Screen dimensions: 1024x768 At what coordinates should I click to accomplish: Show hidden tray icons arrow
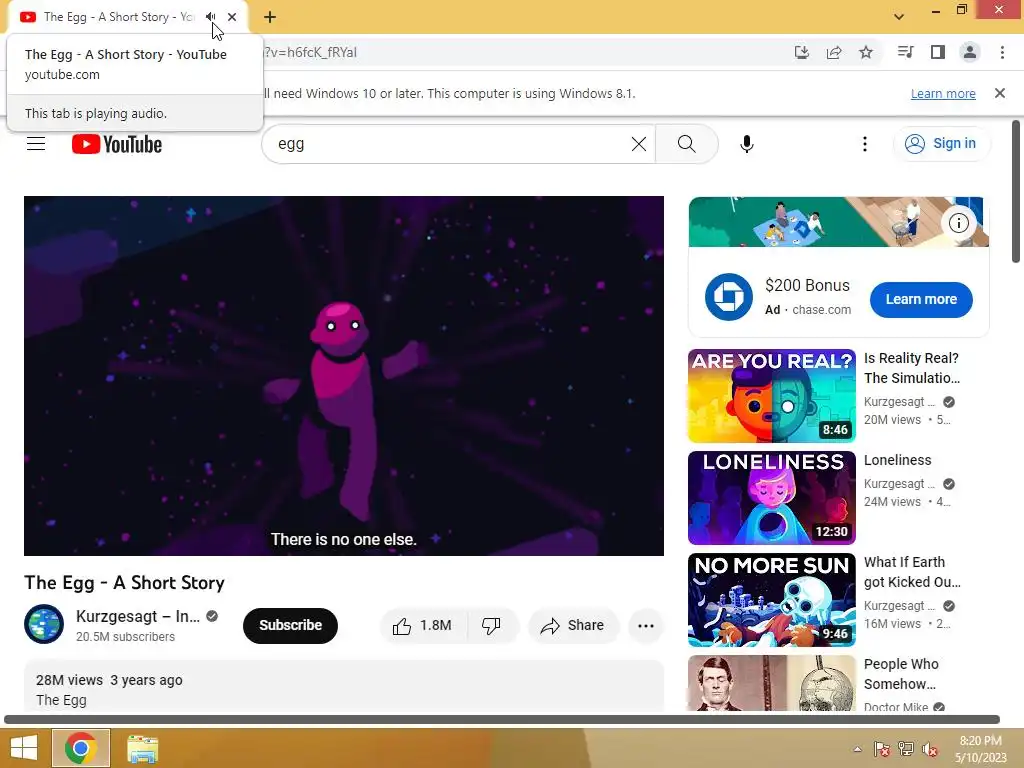(x=857, y=749)
